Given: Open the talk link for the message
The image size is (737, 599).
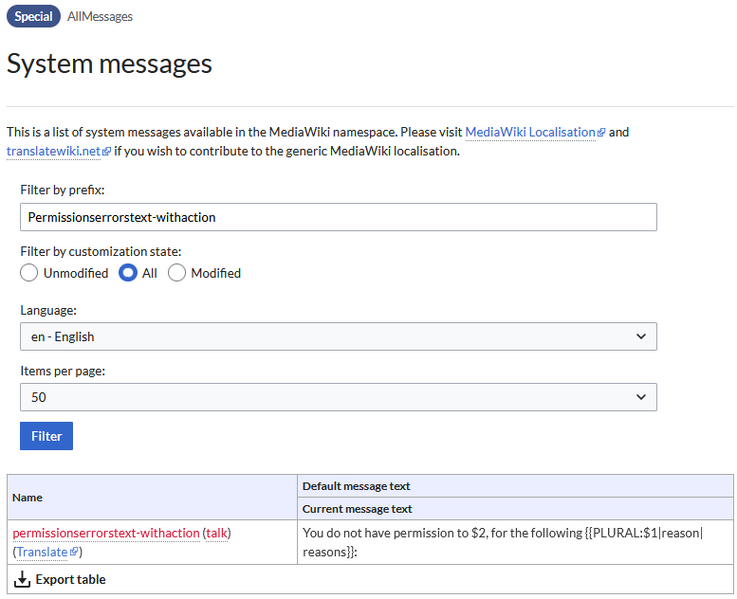Looking at the screenshot, I should click(x=216, y=533).
